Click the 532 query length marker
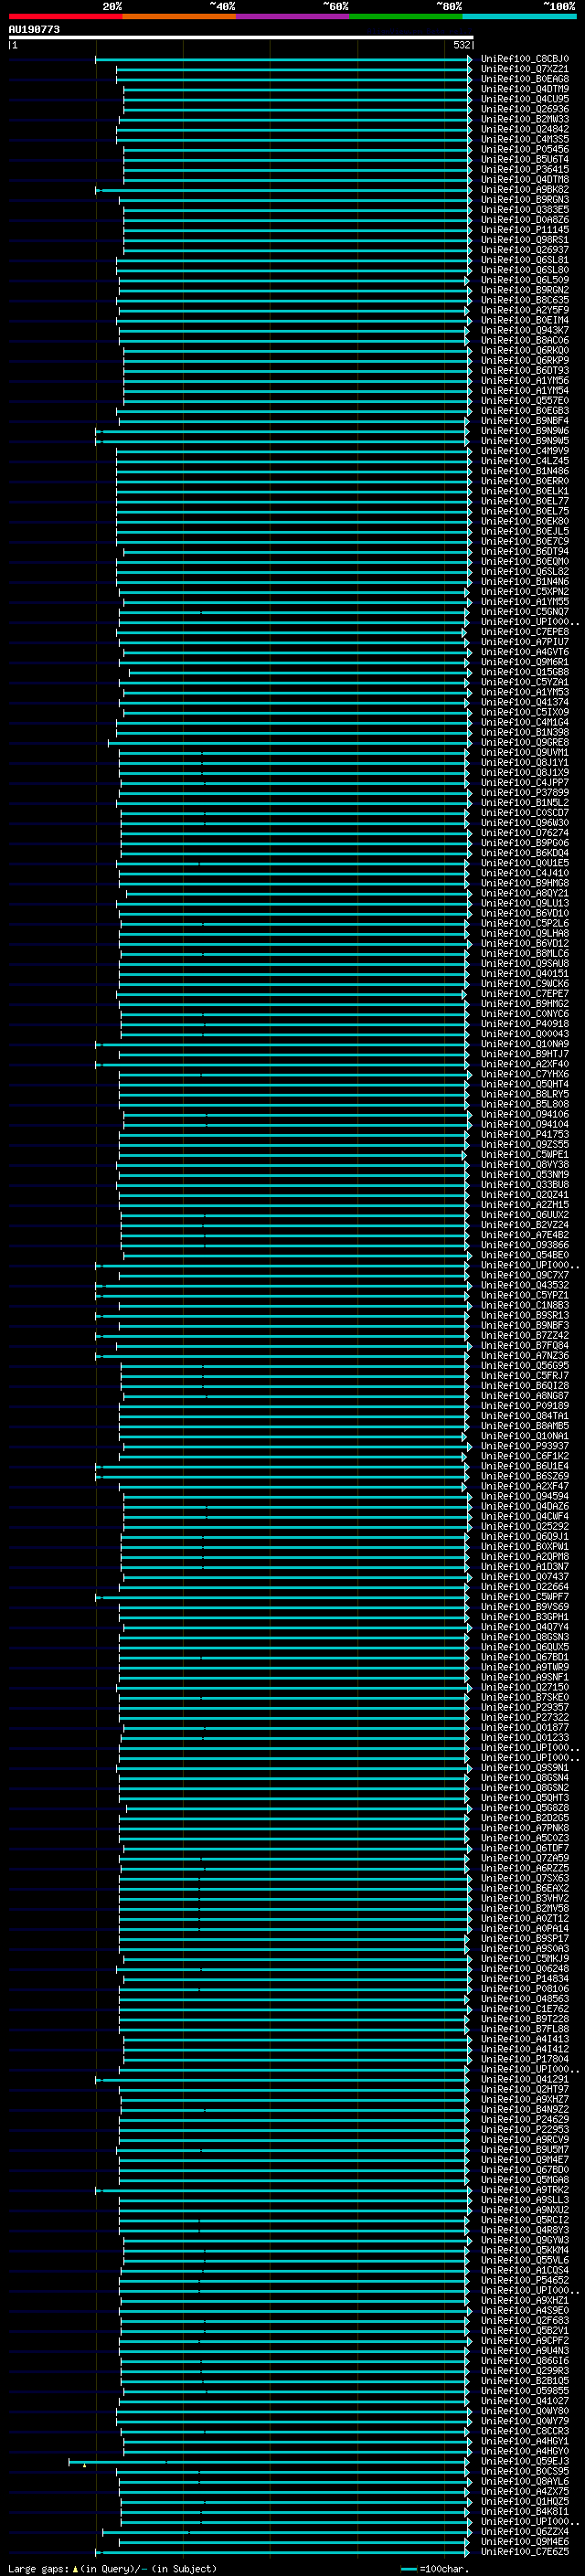 461,45
